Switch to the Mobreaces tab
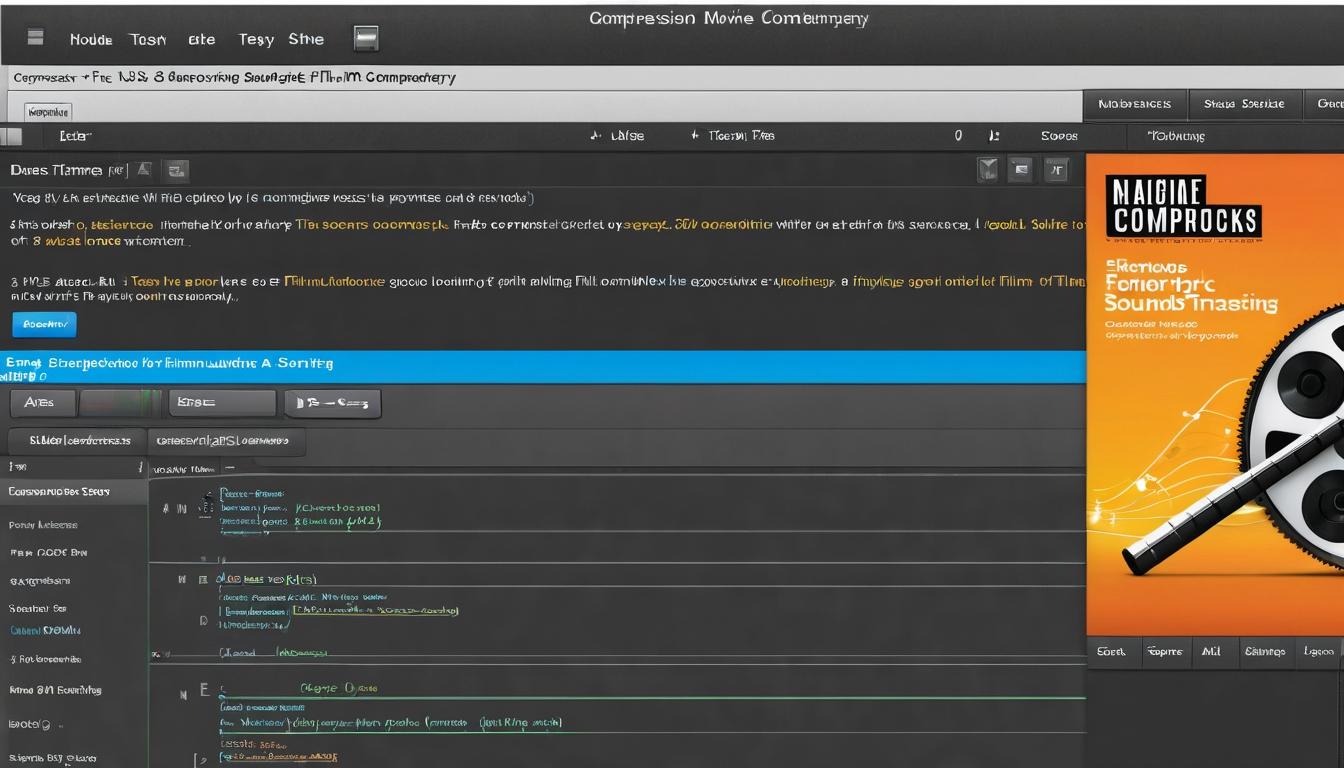Image resolution: width=1344 pixels, height=768 pixels. [x=1135, y=104]
